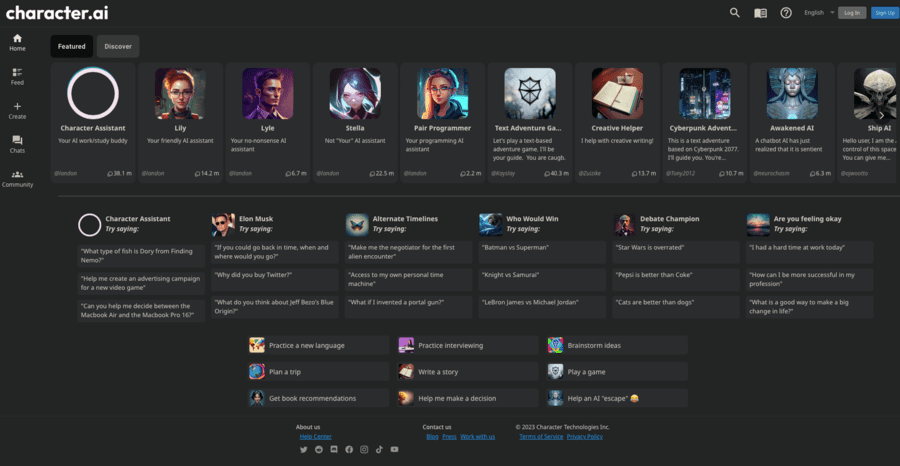The image size is (900, 466).
Task: Expand the English language dropdown
Action: (x=819, y=13)
